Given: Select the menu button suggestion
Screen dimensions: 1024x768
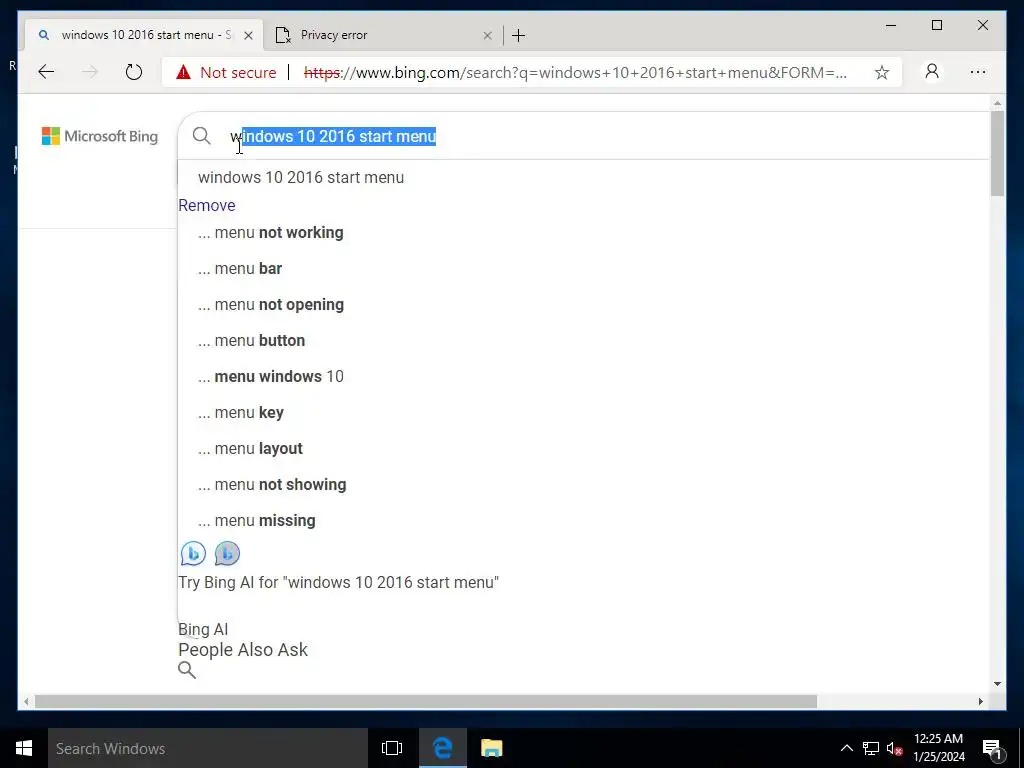Looking at the screenshot, I should click(x=251, y=340).
